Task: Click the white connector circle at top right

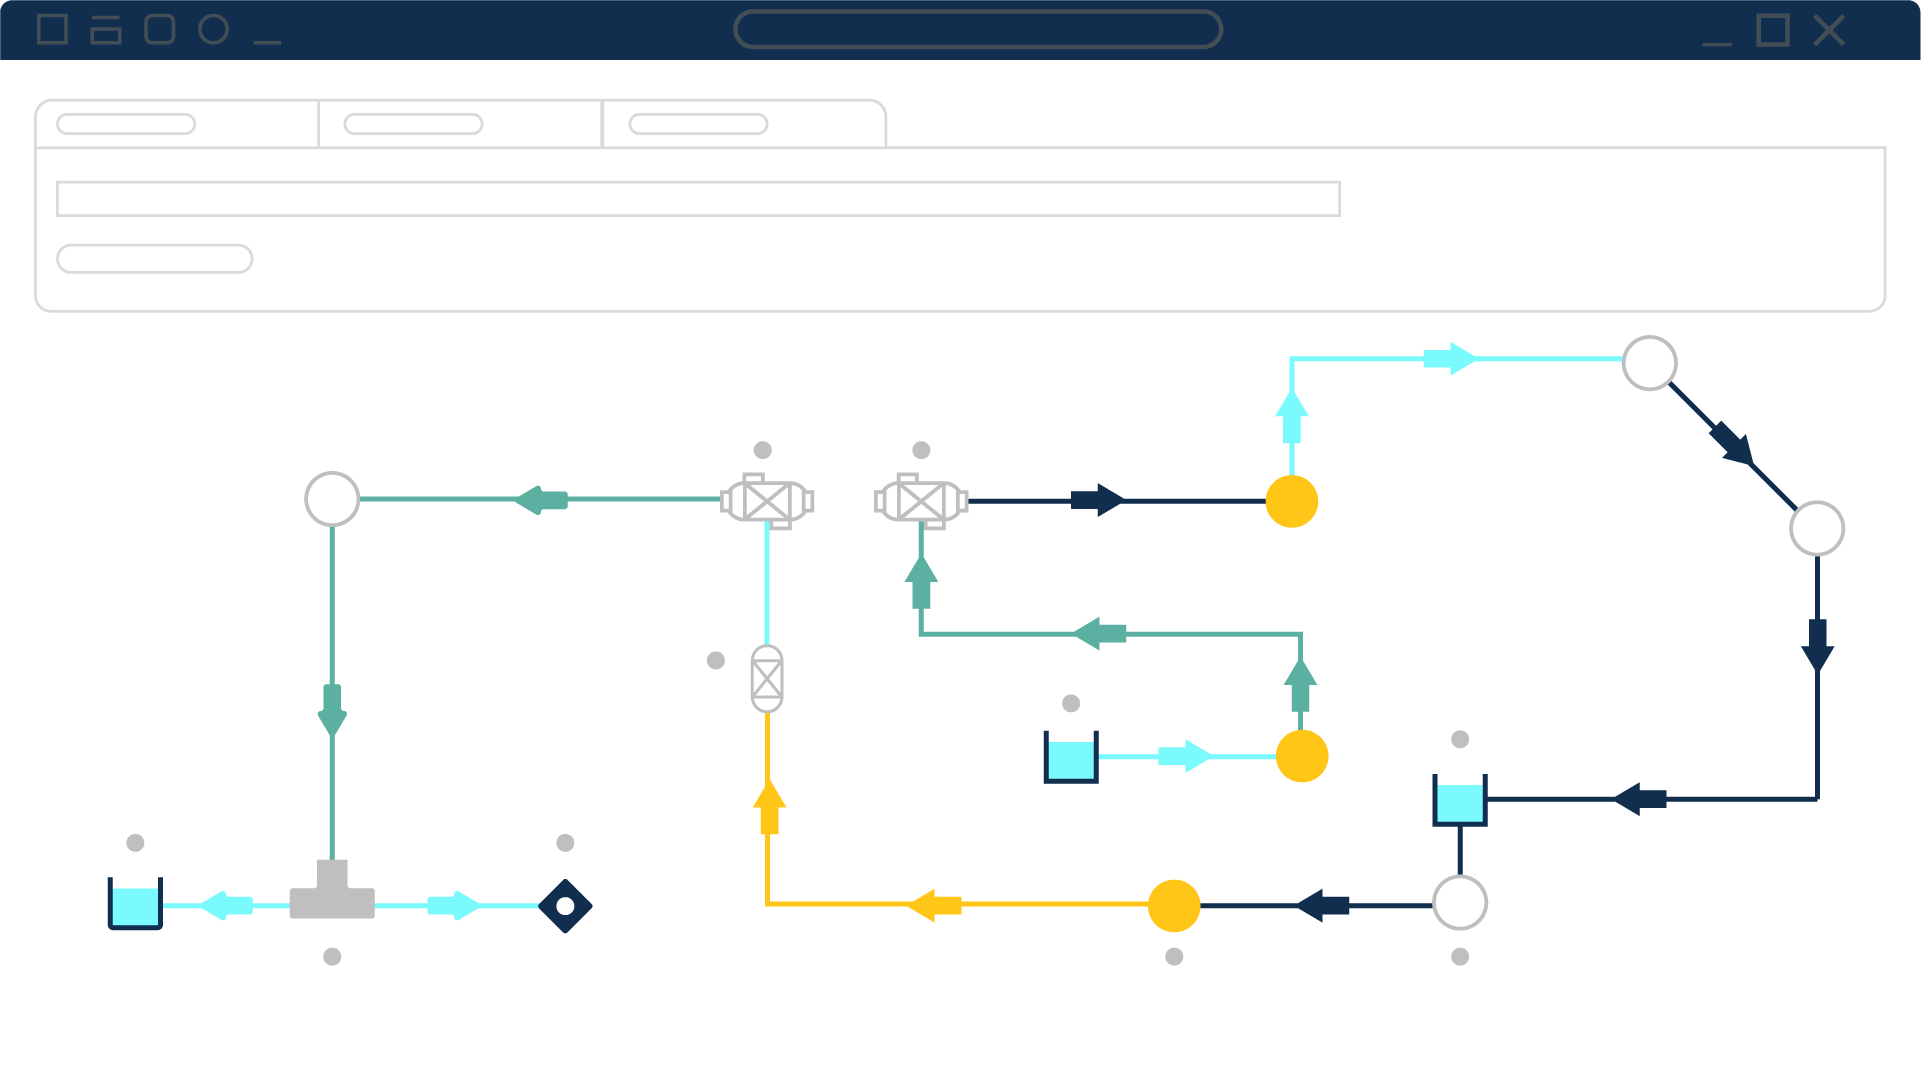Action: tap(1650, 364)
